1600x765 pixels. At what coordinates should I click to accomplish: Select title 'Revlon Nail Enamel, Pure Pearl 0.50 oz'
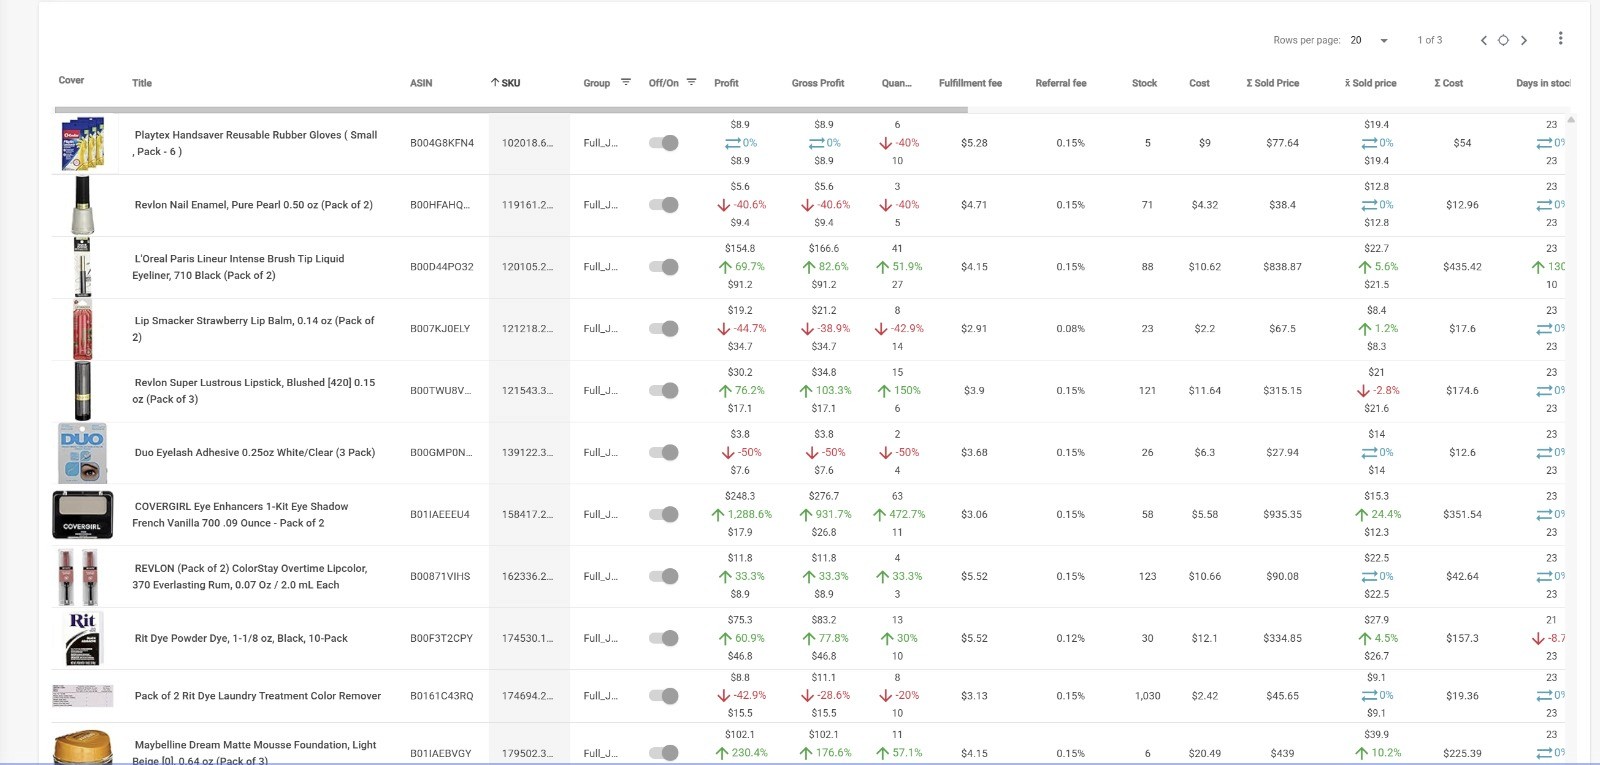click(x=253, y=205)
